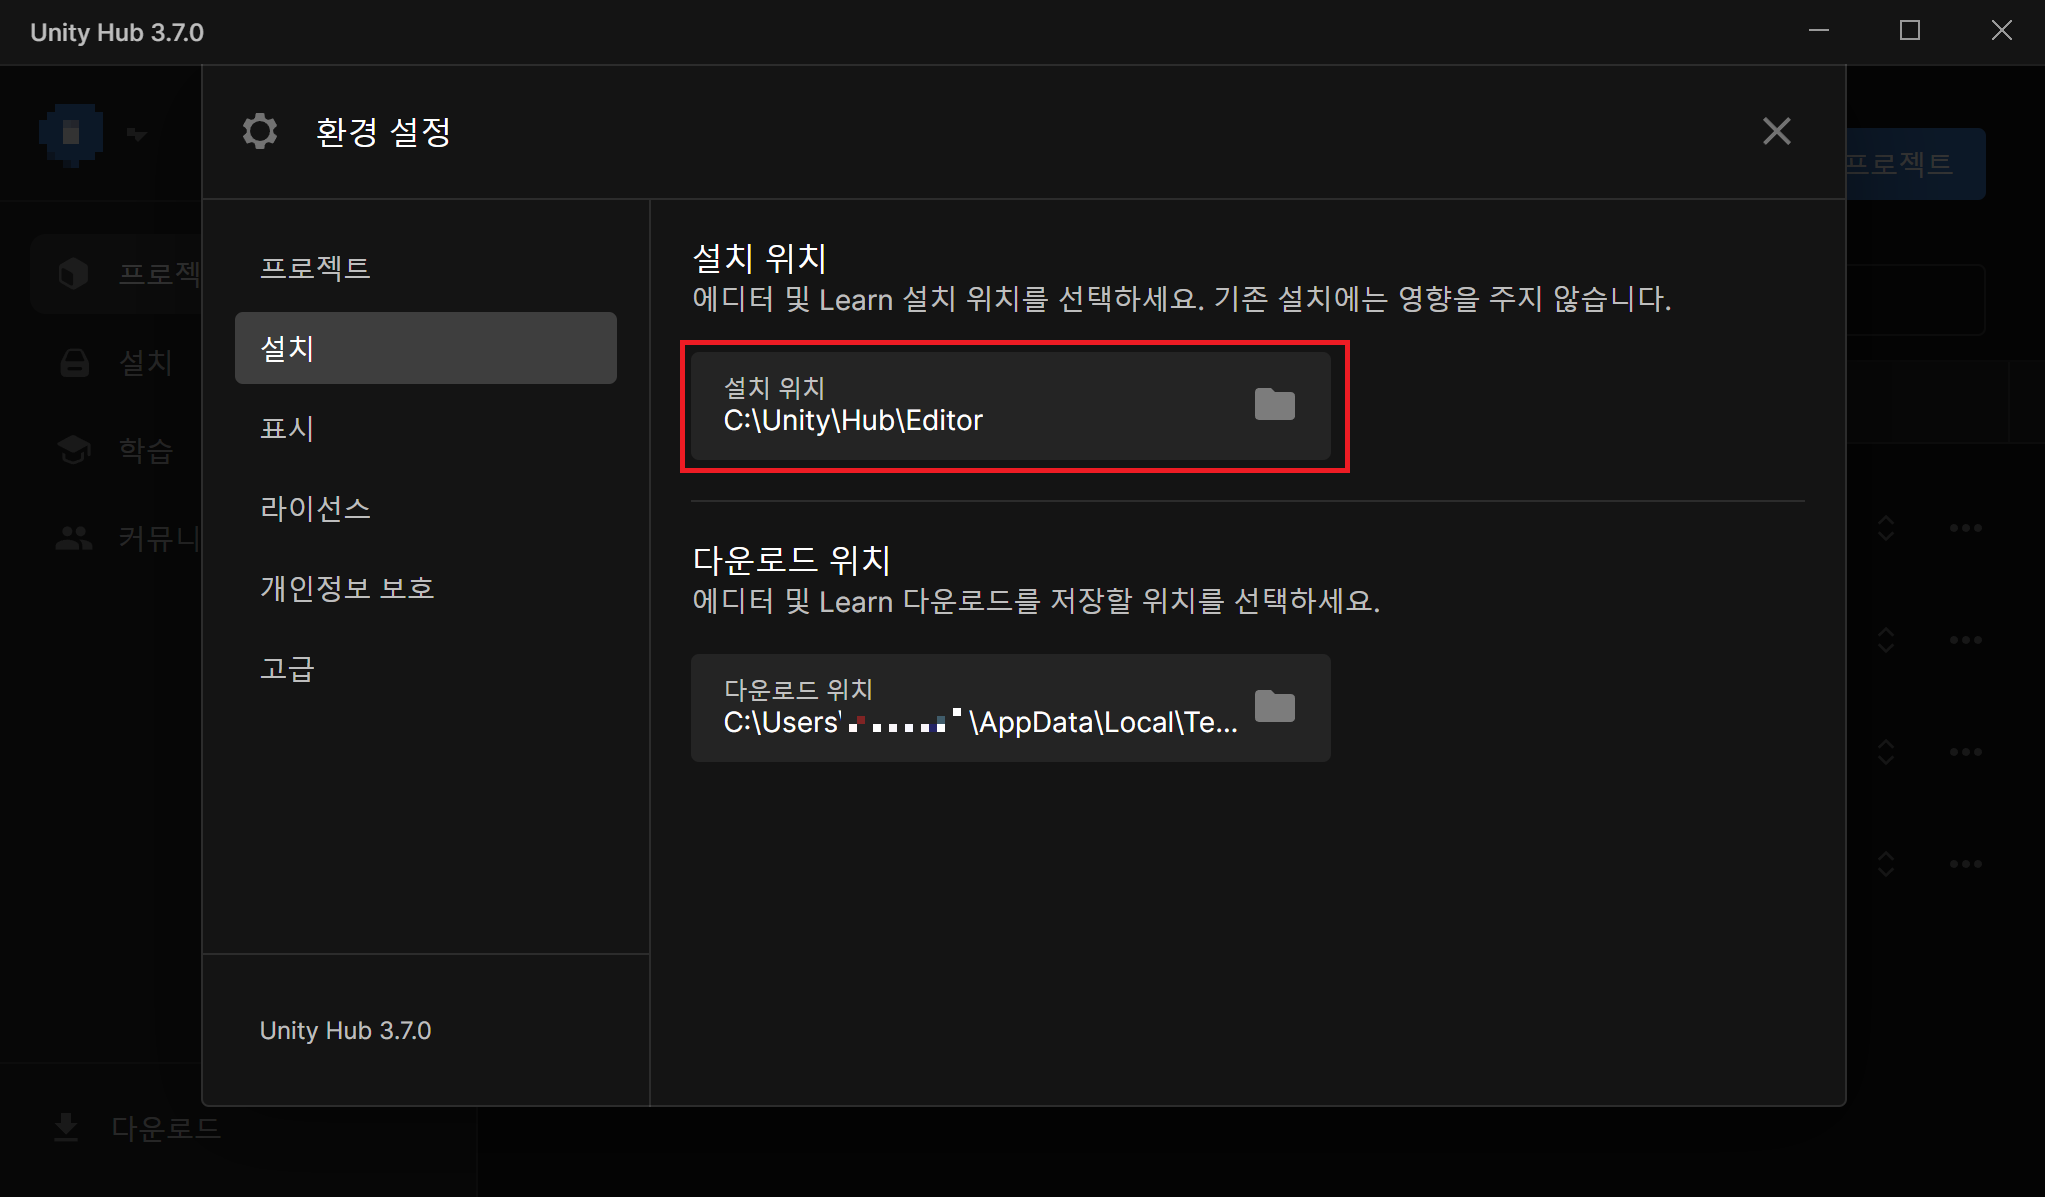Click the preferences gear icon

pos(260,131)
